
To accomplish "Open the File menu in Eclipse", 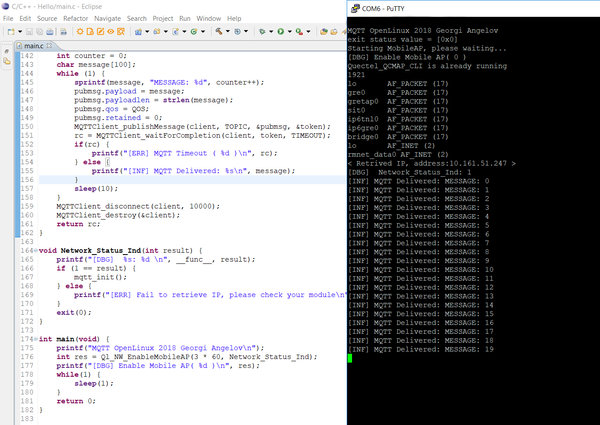I will click(x=8, y=18).
